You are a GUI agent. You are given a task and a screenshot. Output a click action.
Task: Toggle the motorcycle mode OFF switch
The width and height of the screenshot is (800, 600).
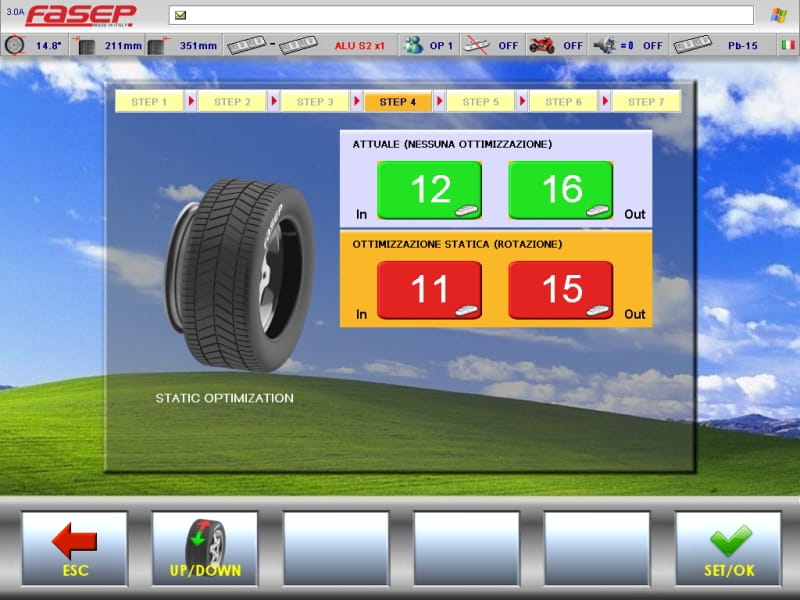pos(556,45)
